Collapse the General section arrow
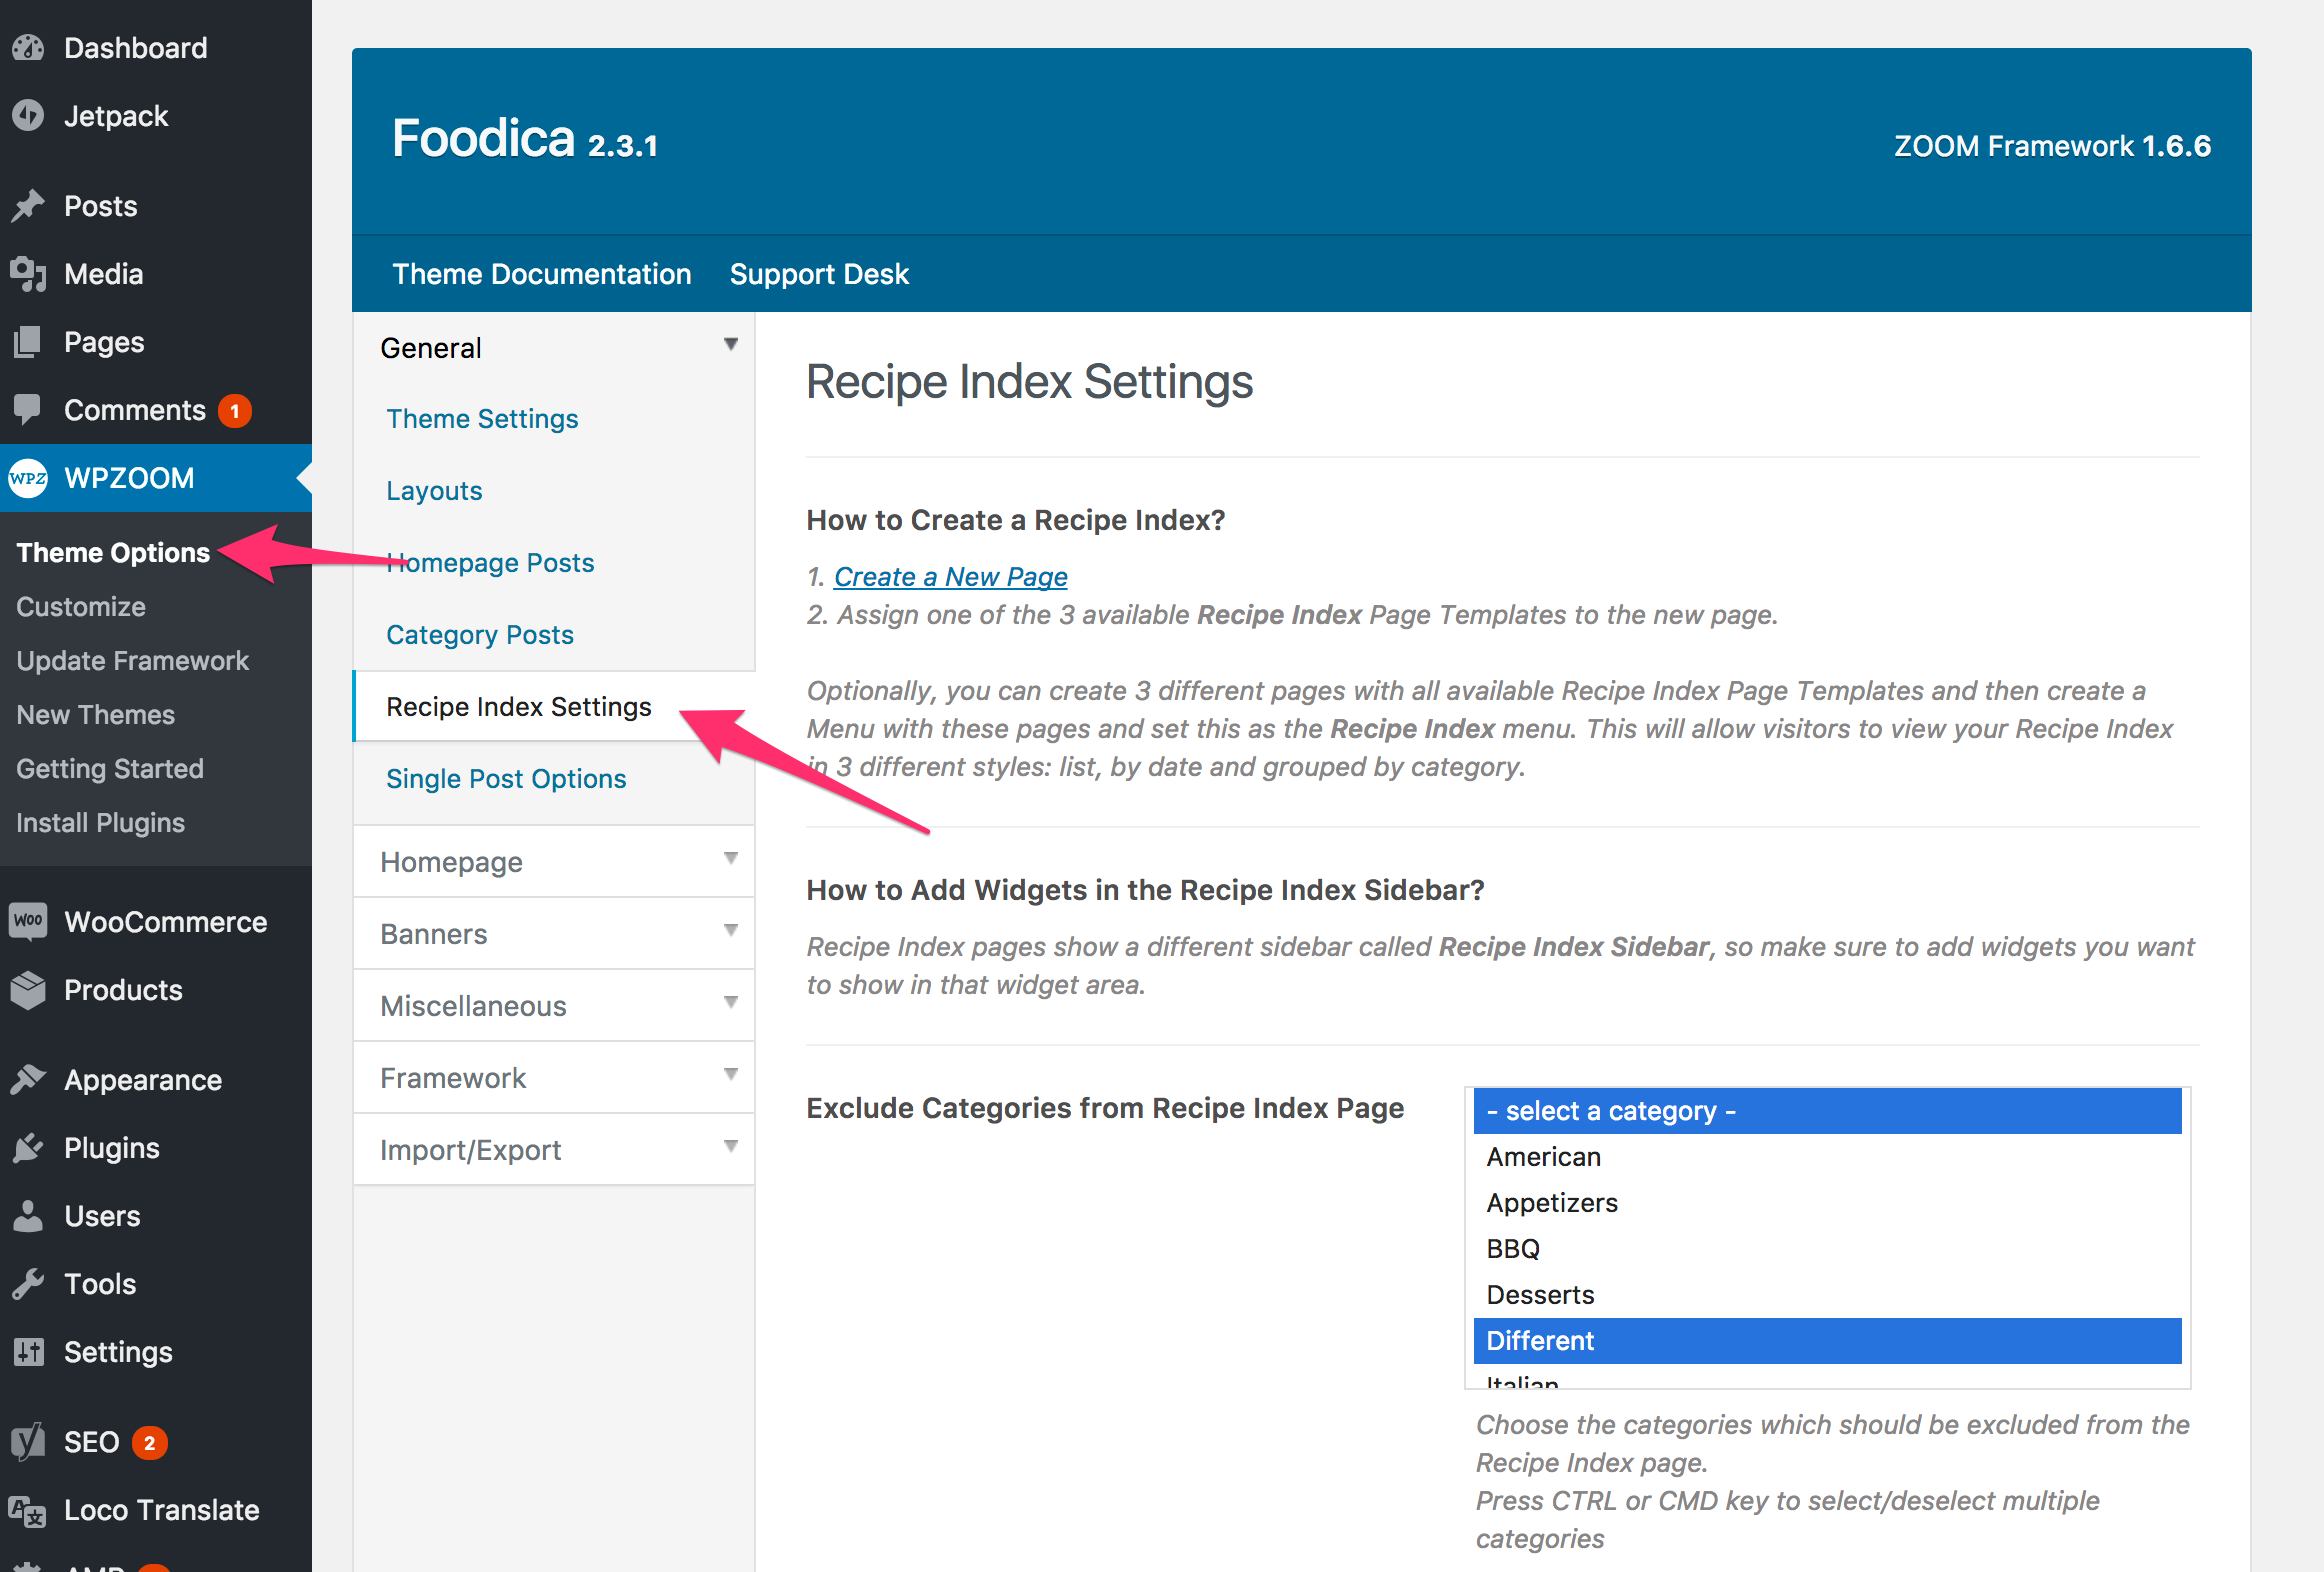The width and height of the screenshot is (2324, 1572). click(731, 345)
